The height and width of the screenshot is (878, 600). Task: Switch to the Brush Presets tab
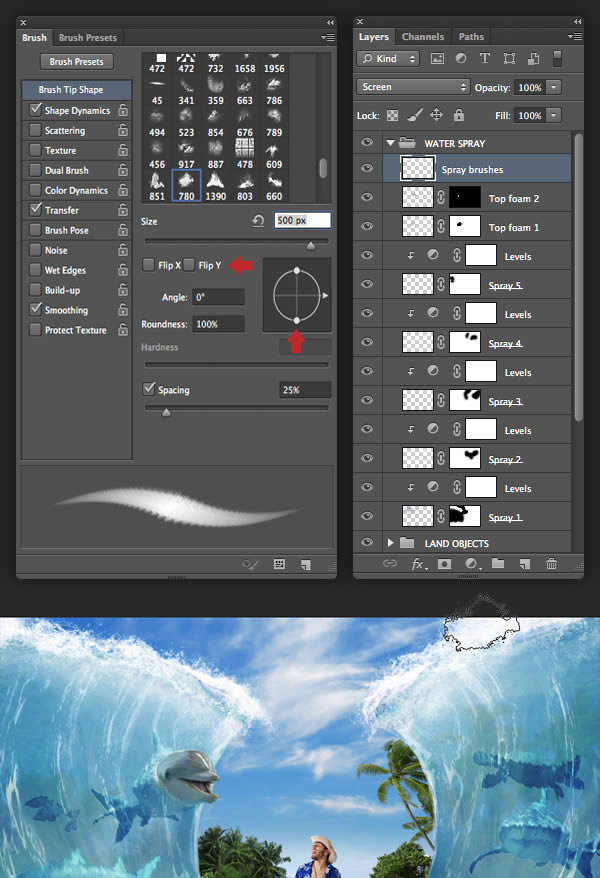[x=88, y=38]
